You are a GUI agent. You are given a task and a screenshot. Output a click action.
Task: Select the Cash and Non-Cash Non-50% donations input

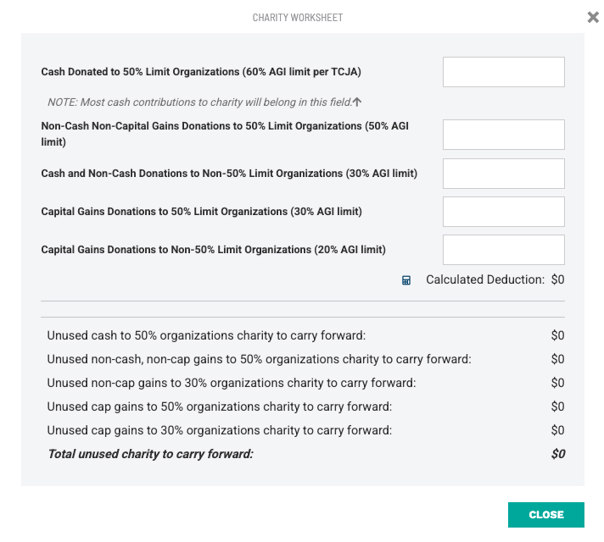tap(503, 173)
